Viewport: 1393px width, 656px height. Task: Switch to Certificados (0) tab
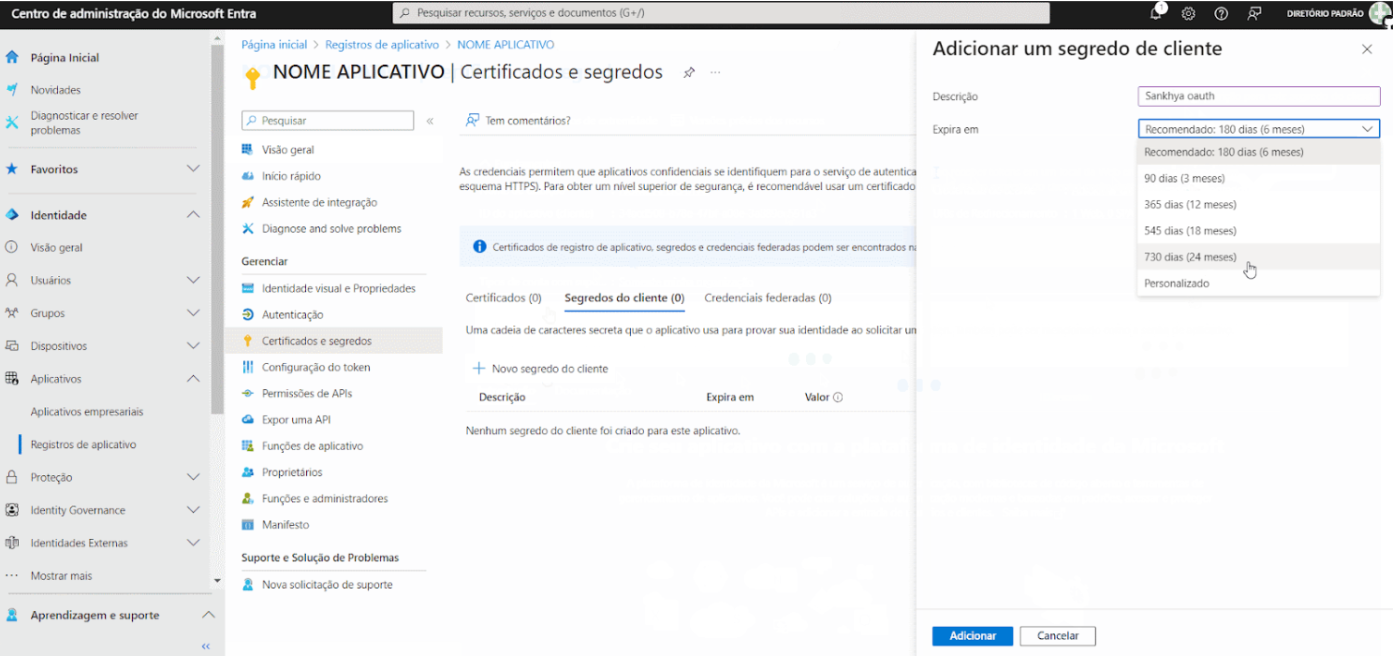click(x=504, y=298)
